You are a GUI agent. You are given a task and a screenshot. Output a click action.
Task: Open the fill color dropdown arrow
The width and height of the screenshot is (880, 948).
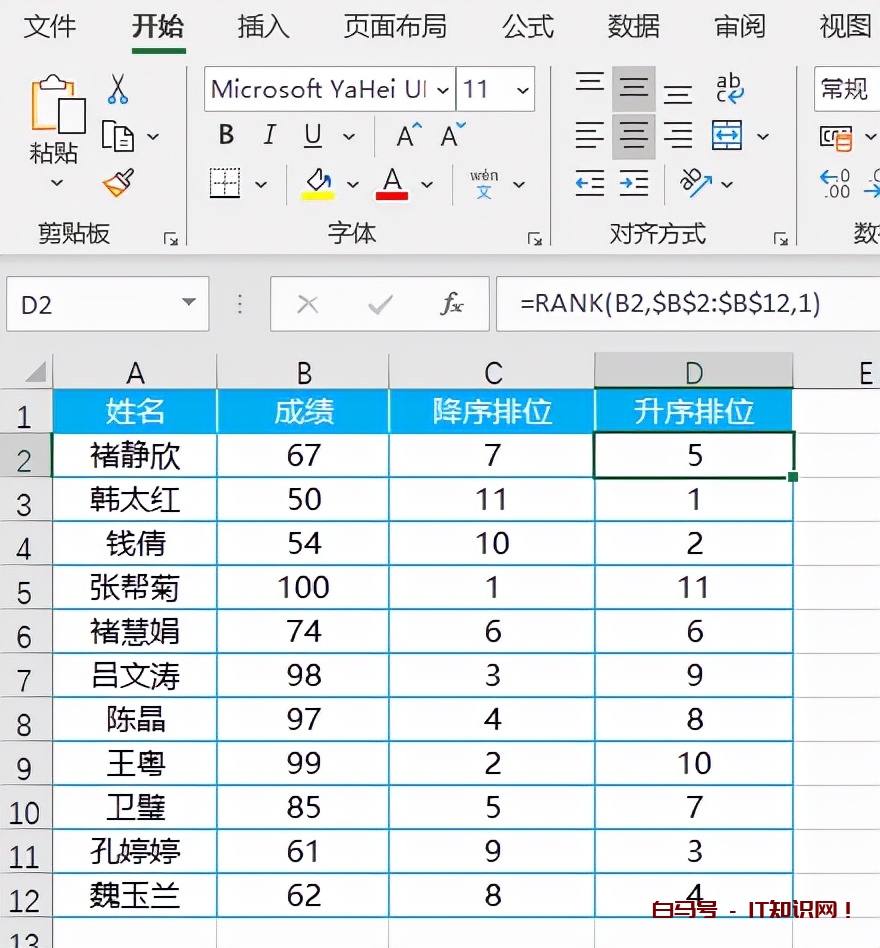click(x=352, y=185)
